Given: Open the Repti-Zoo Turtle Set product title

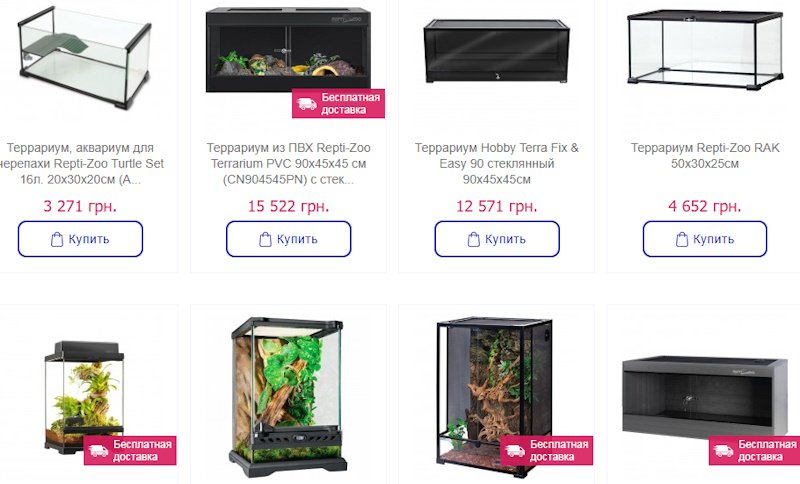Looking at the screenshot, I should point(82,163).
